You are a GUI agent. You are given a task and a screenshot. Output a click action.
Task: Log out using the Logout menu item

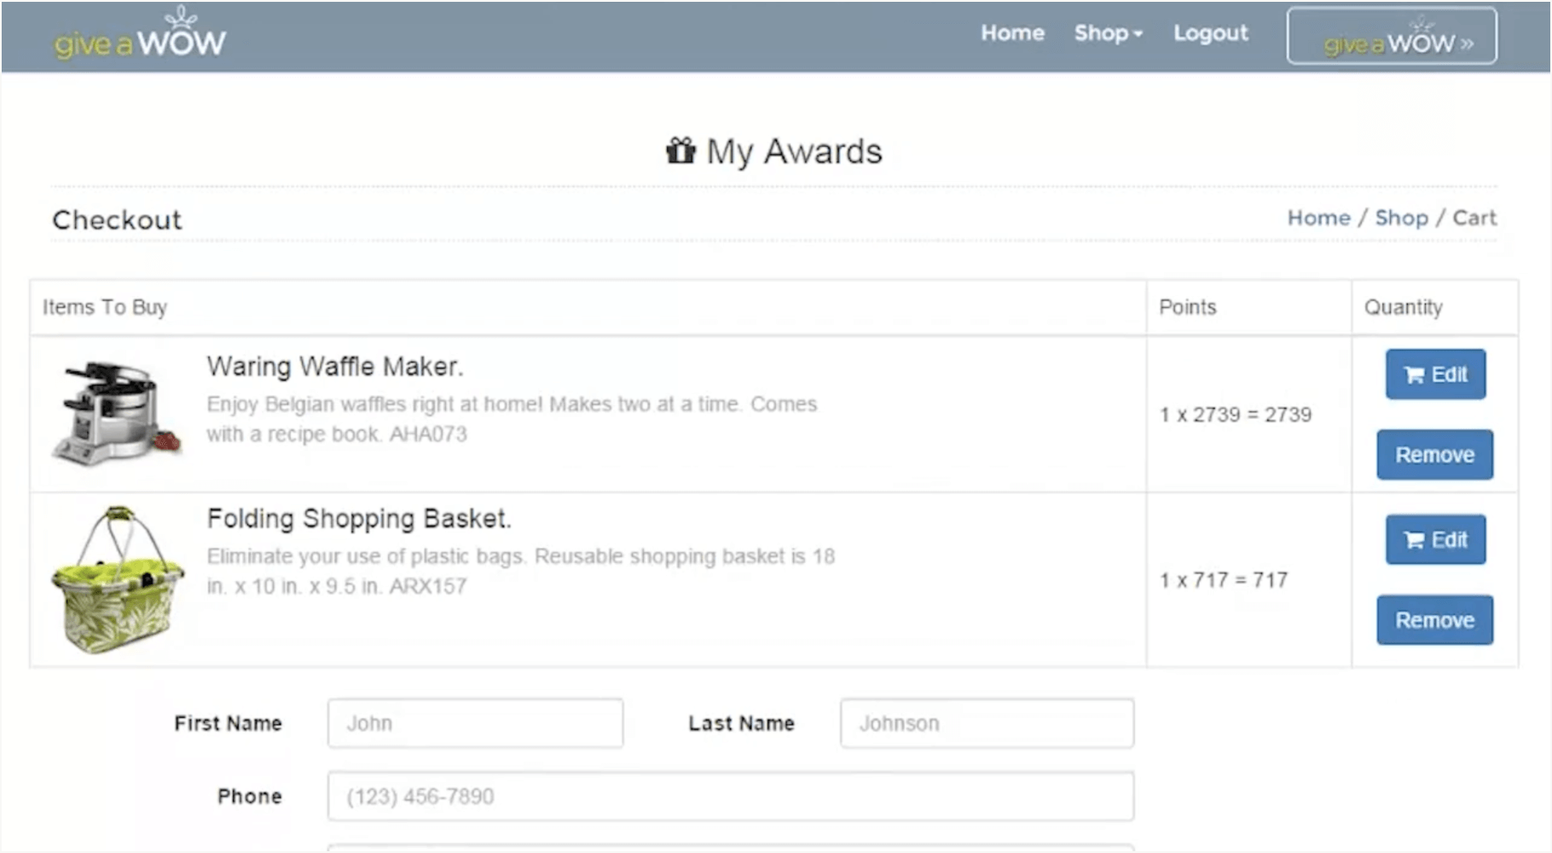1211,33
